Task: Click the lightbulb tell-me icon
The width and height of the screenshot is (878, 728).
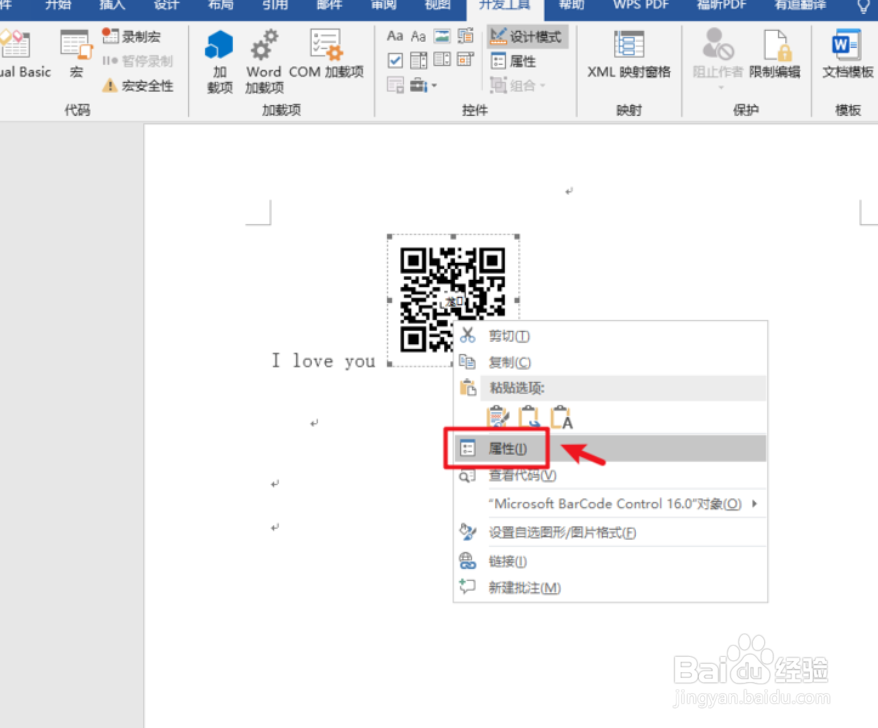Action: (x=863, y=6)
